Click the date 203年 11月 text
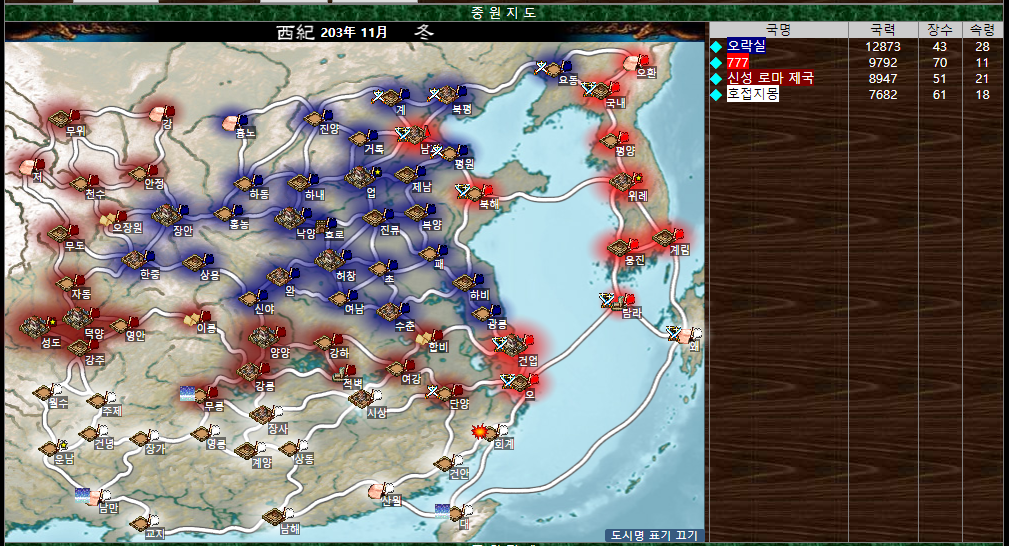 coord(354,32)
